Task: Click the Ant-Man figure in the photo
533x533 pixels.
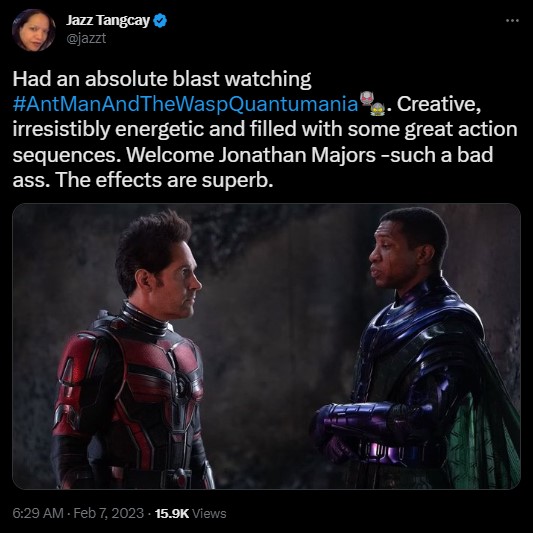Action: [x=133, y=350]
